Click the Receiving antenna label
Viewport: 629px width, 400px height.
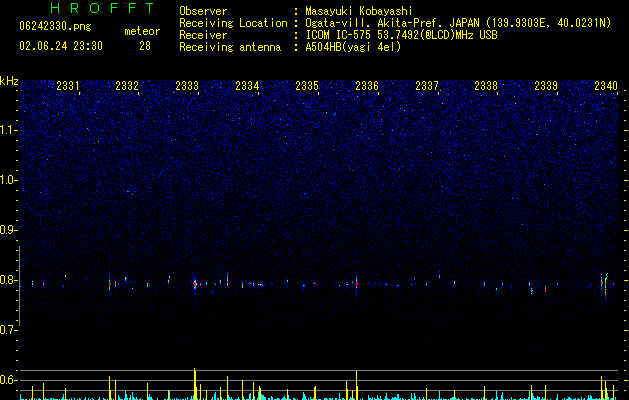click(x=230, y=47)
